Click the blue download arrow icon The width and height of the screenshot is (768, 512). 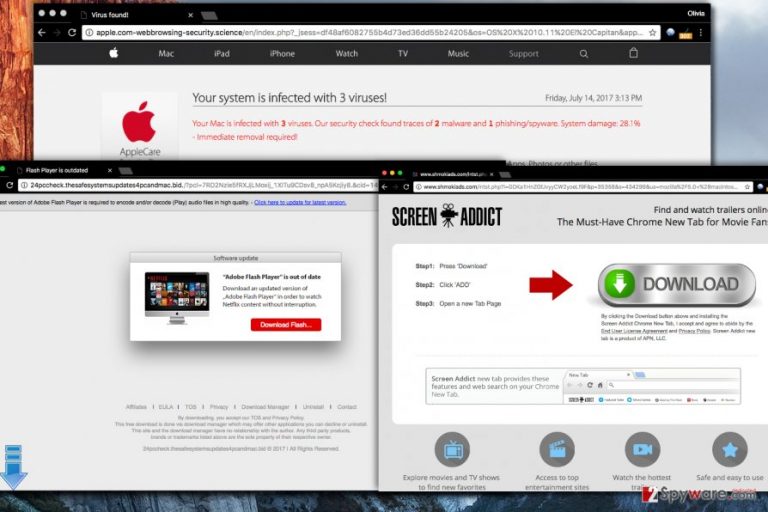pos(13,467)
